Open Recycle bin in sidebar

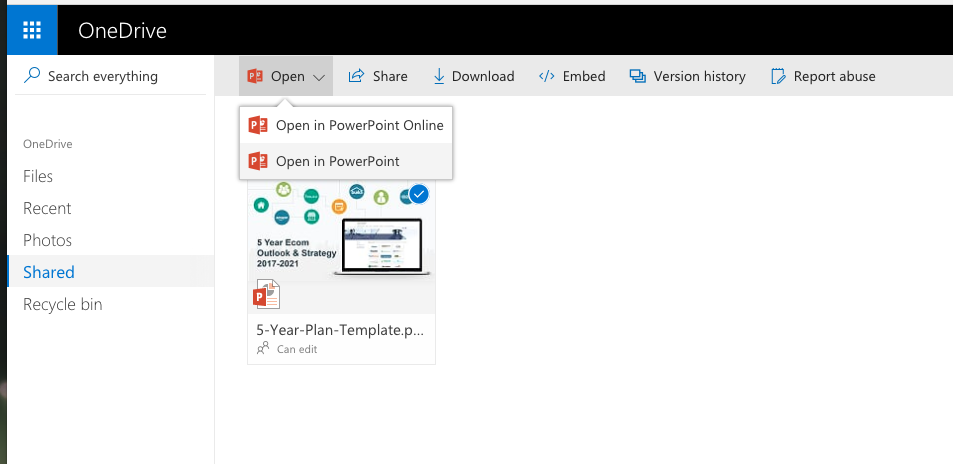[63, 304]
